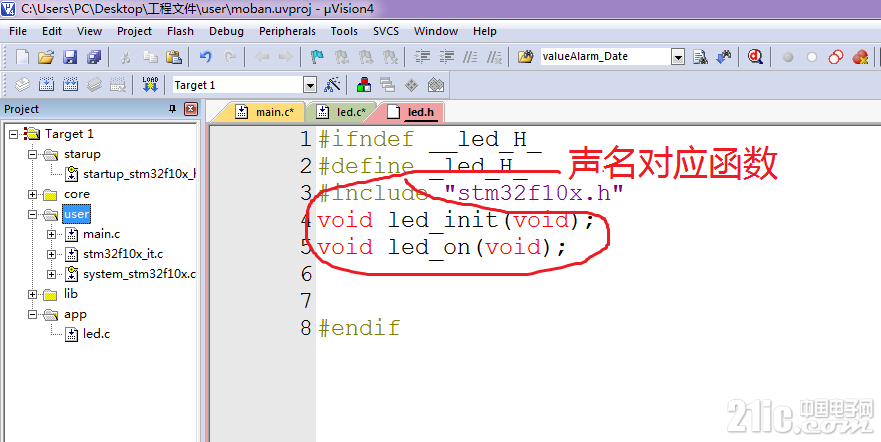Select startup_stm32f10x file in tree
This screenshot has height=442, width=881.
click(139, 174)
